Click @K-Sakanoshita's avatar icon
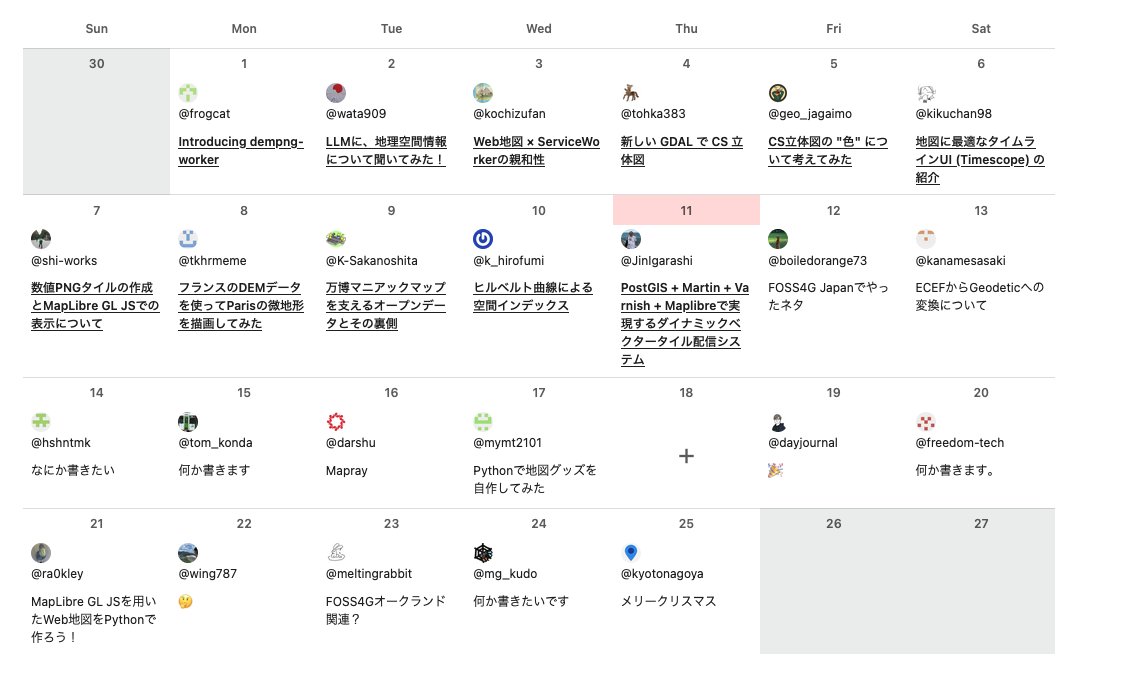This screenshot has width=1123, height=682. 335,239
